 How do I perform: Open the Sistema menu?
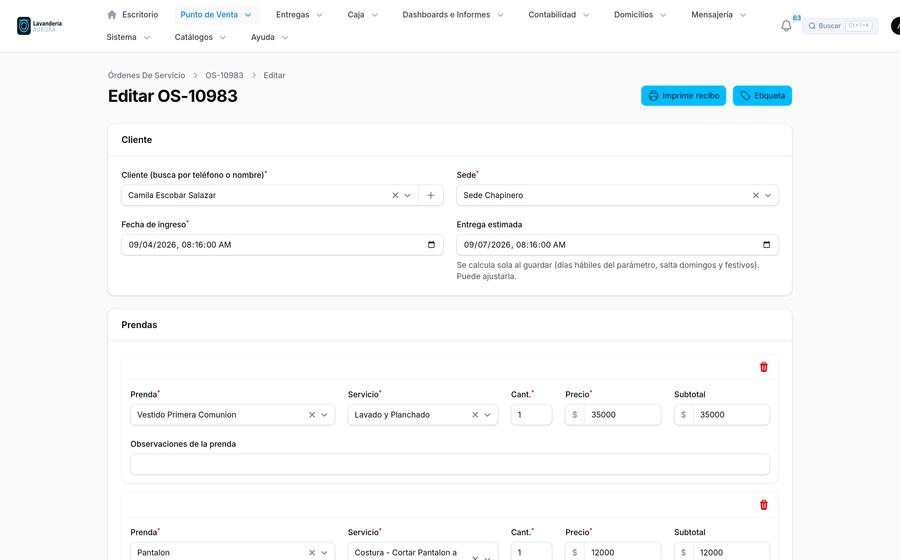[128, 37]
